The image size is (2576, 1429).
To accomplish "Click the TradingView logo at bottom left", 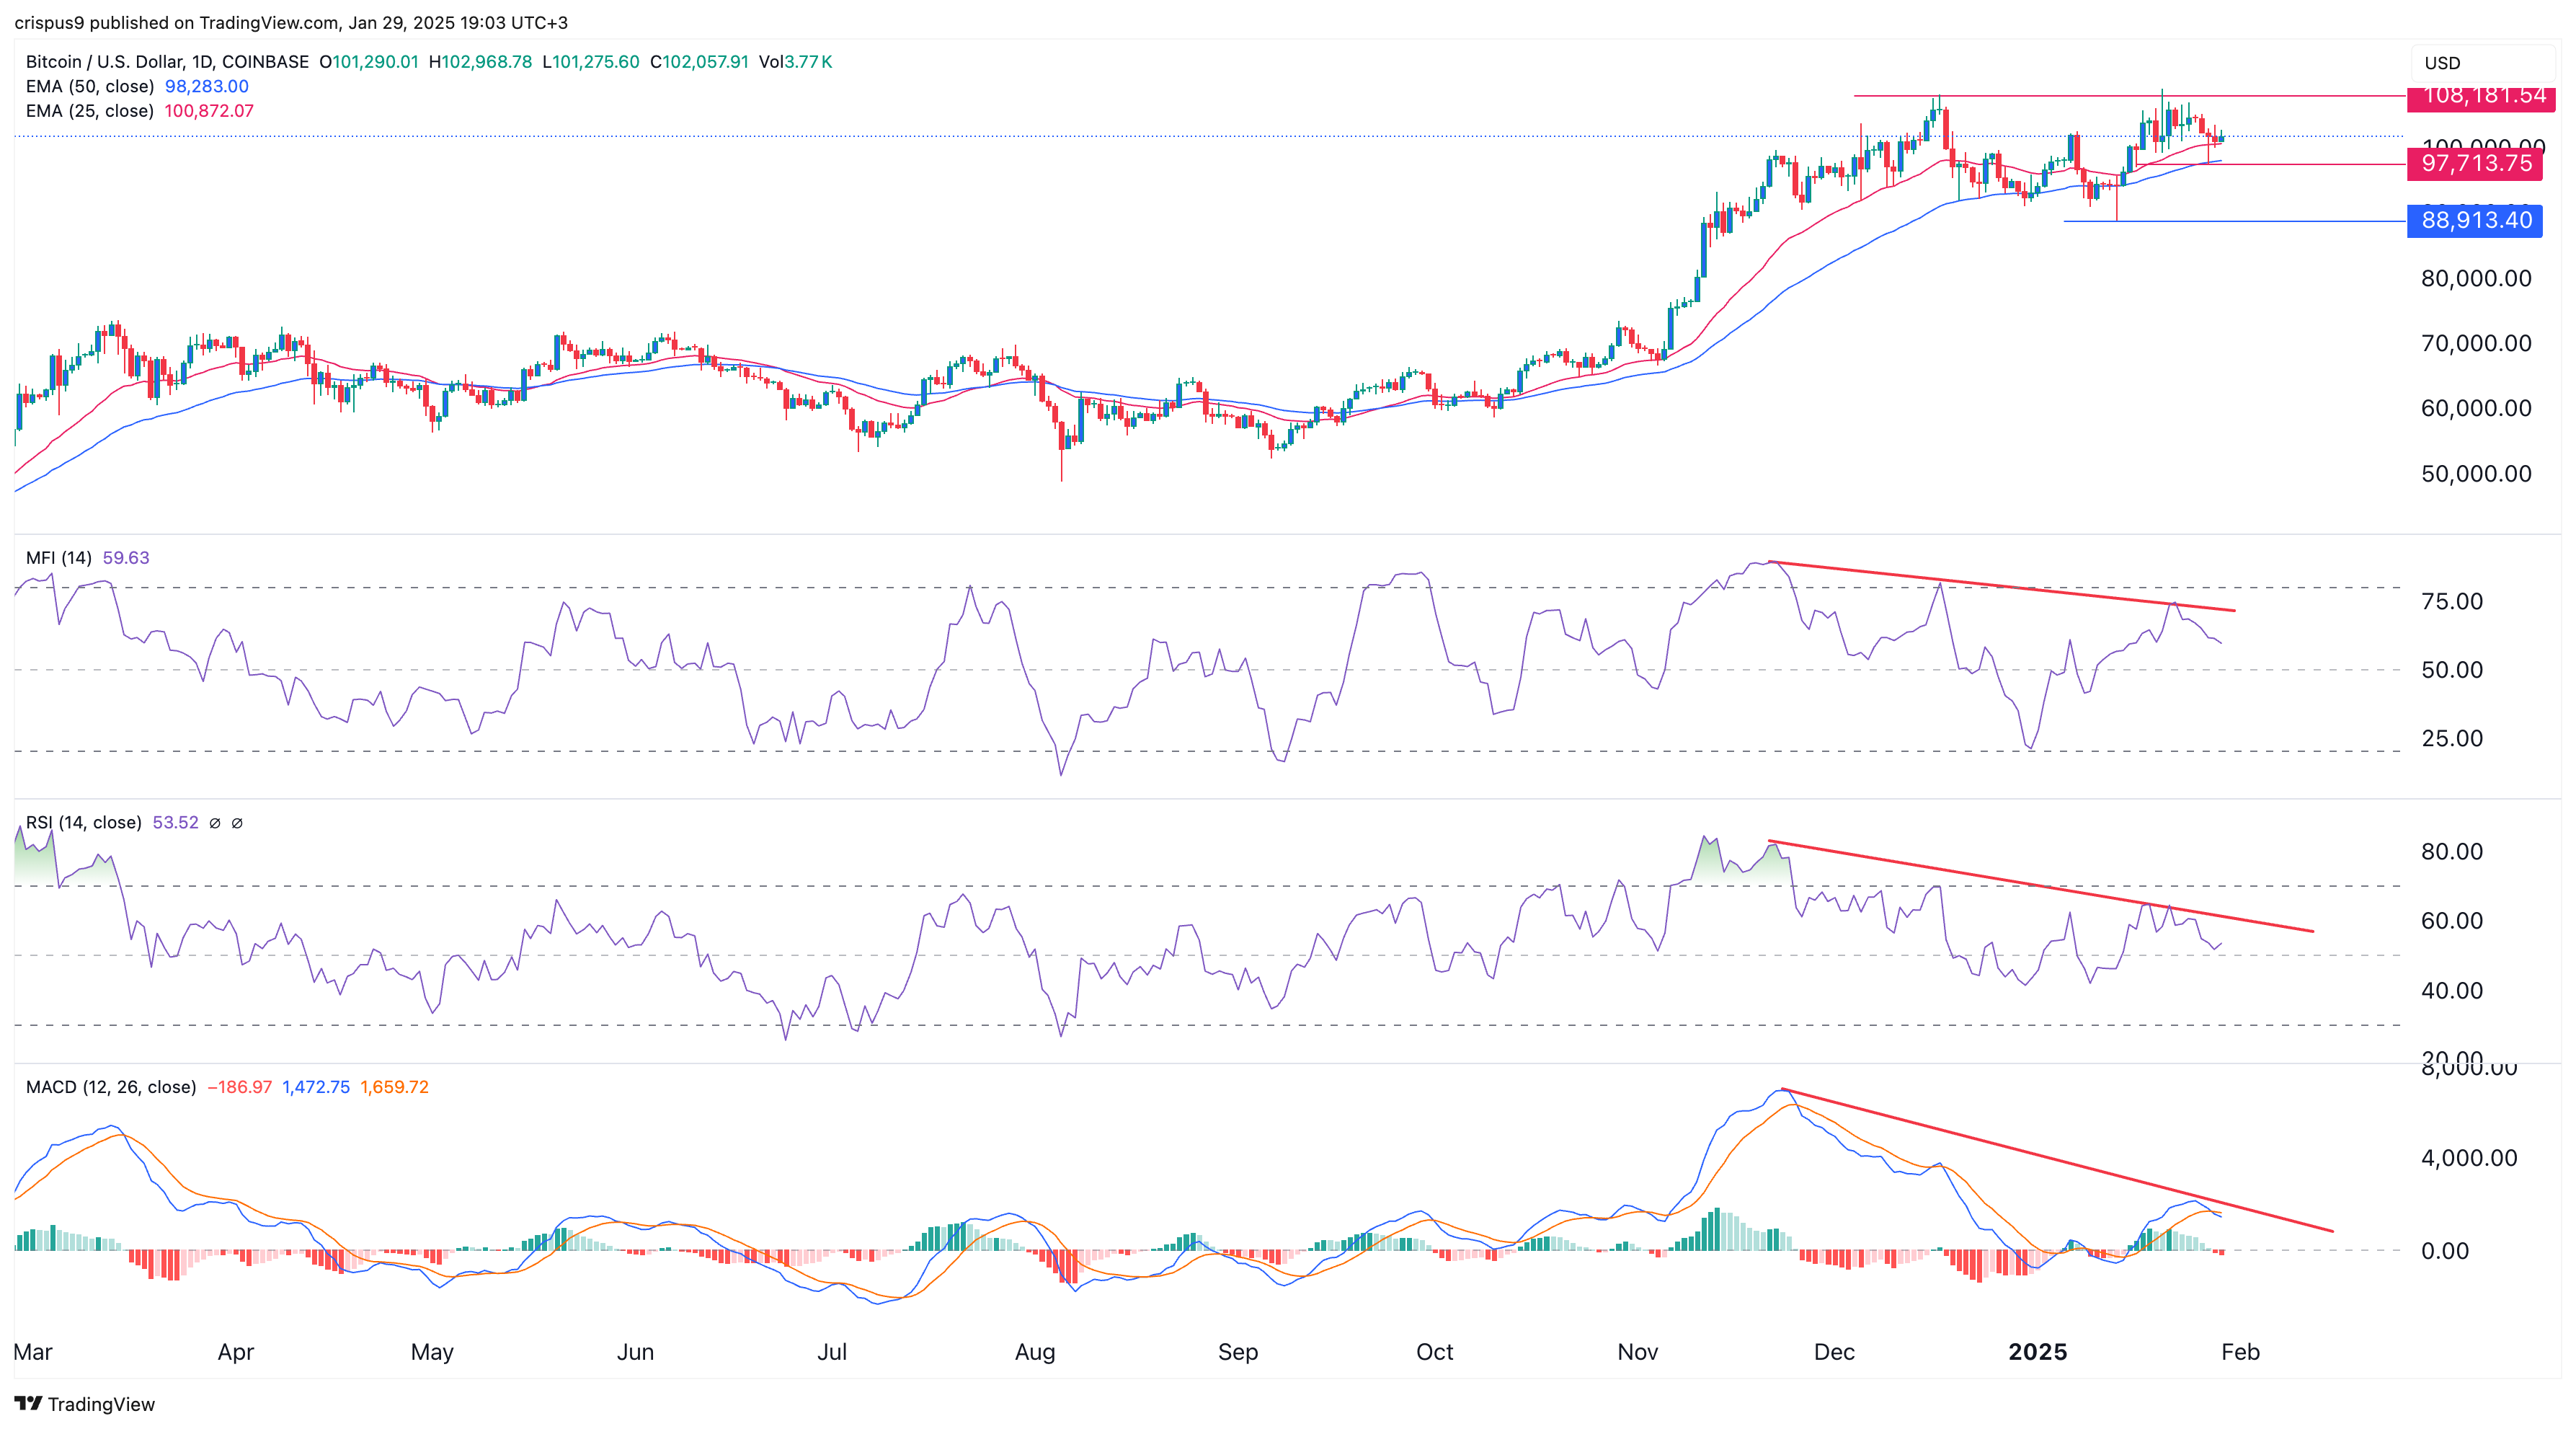I will point(85,1404).
